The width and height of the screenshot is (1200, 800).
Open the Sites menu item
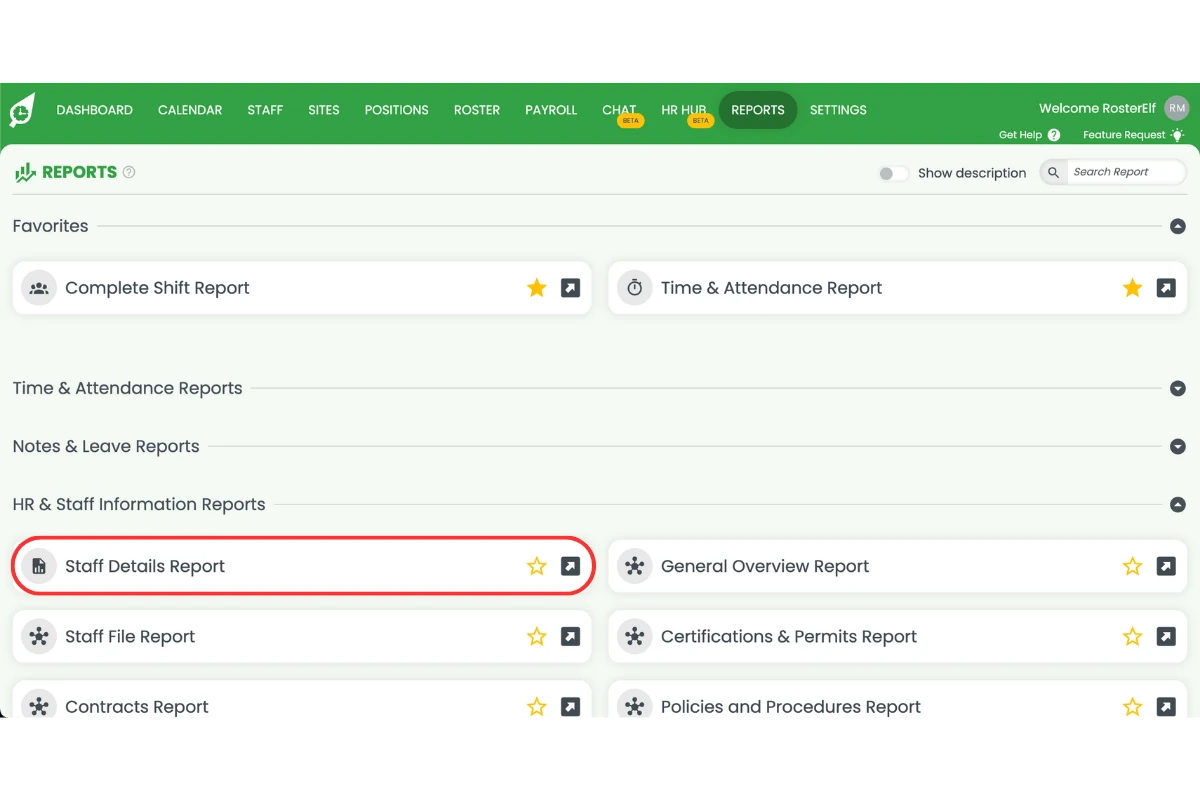tap(324, 110)
